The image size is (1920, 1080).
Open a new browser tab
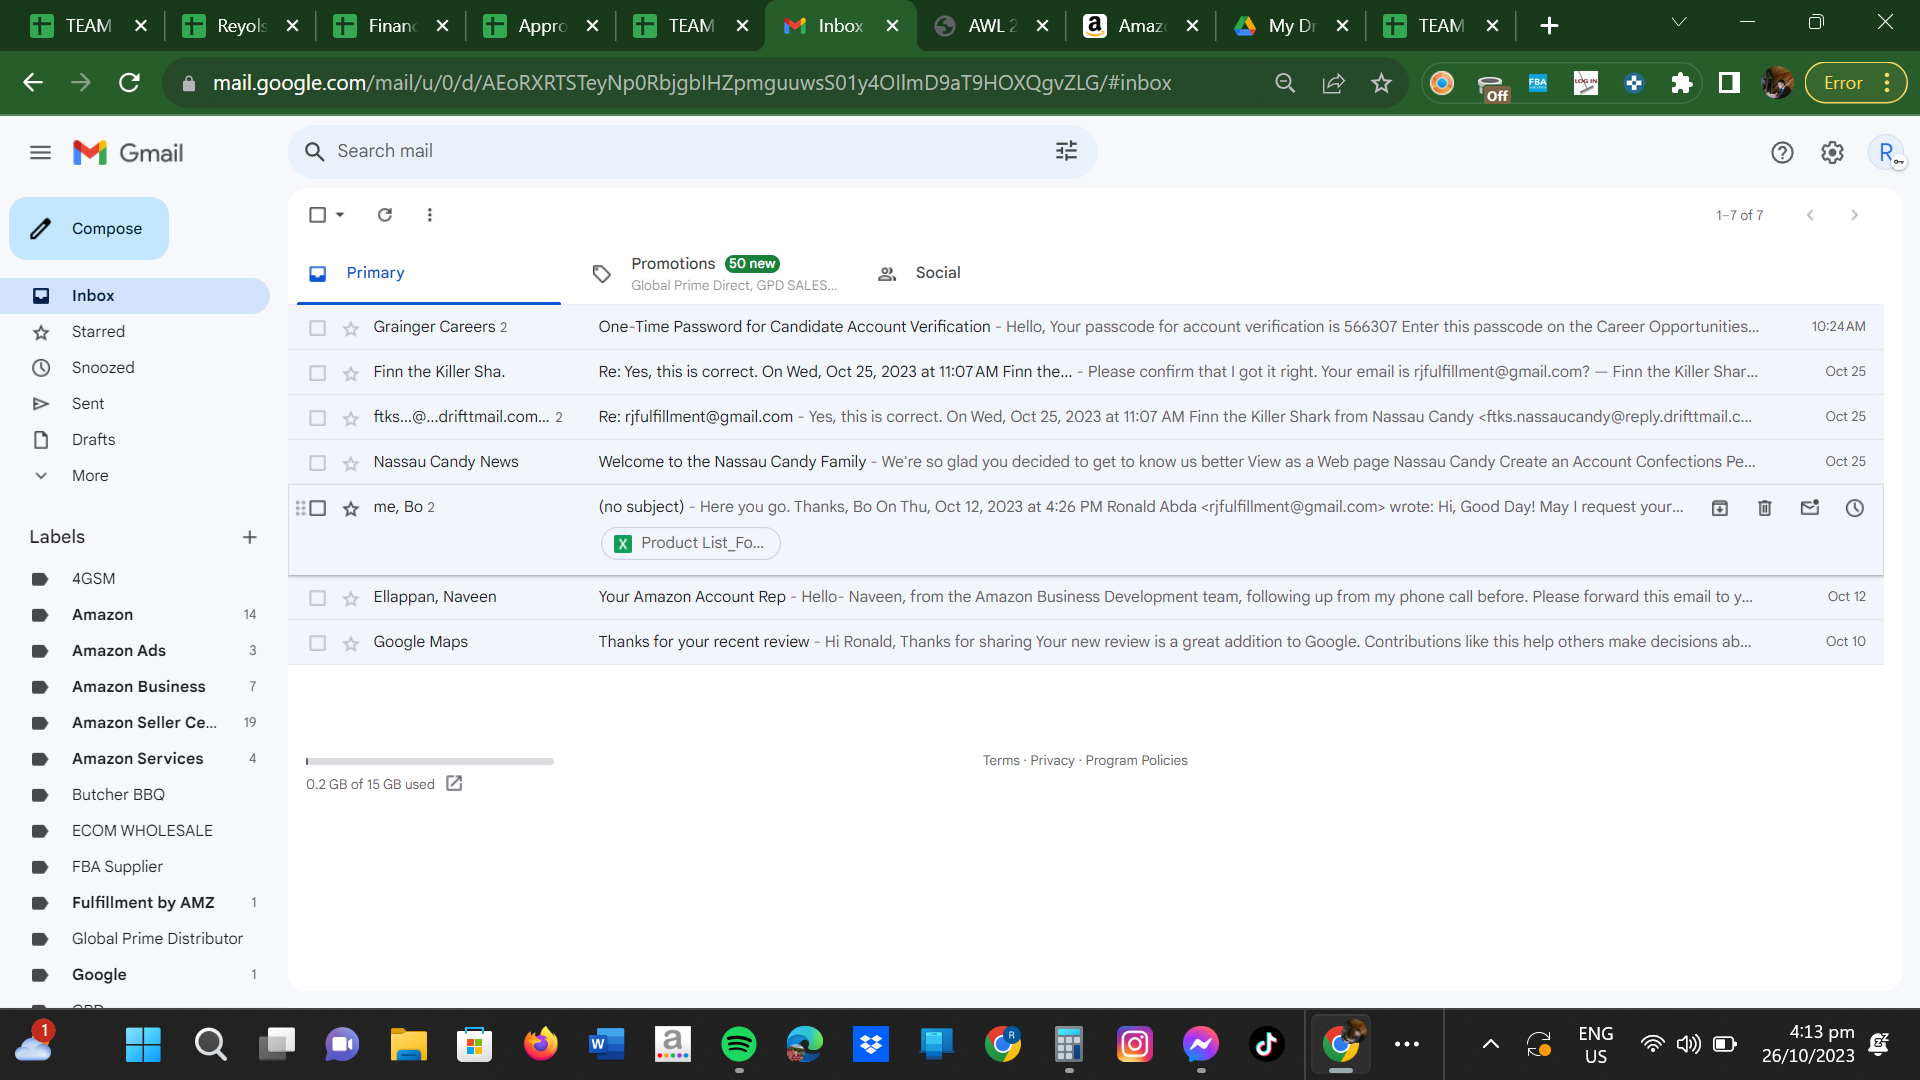1549,26
